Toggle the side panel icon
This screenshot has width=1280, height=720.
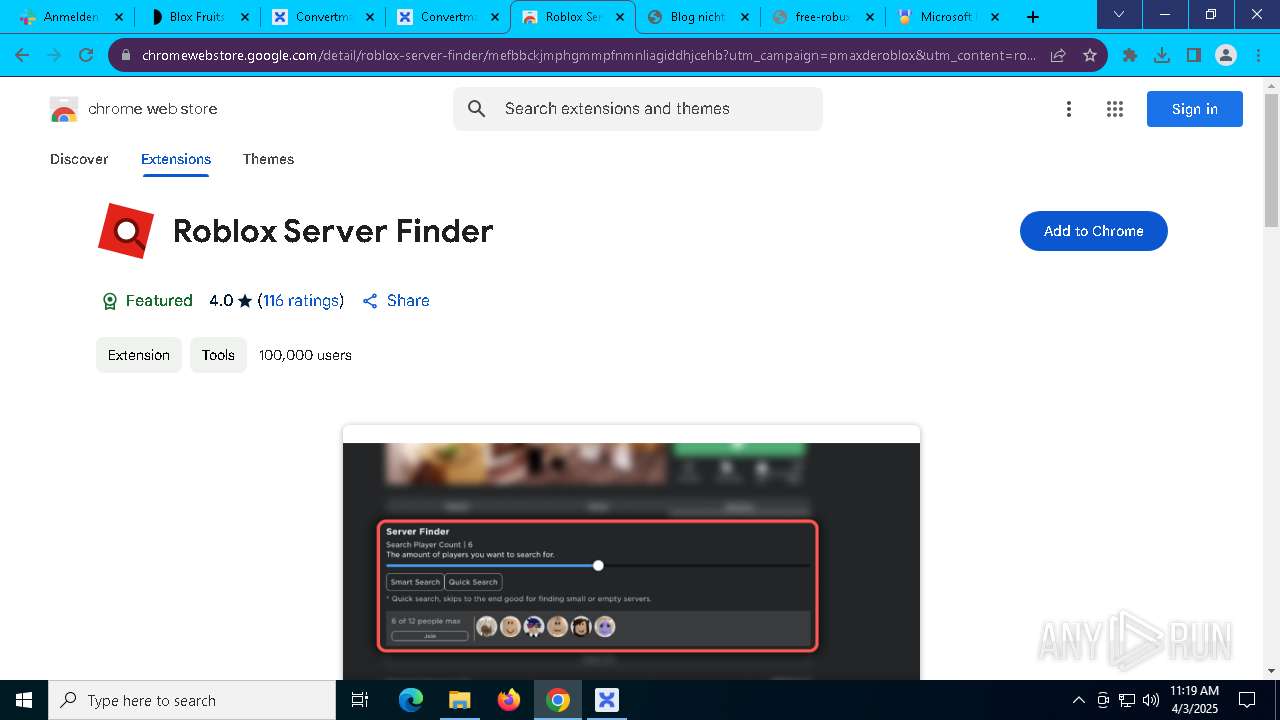coord(1194,55)
